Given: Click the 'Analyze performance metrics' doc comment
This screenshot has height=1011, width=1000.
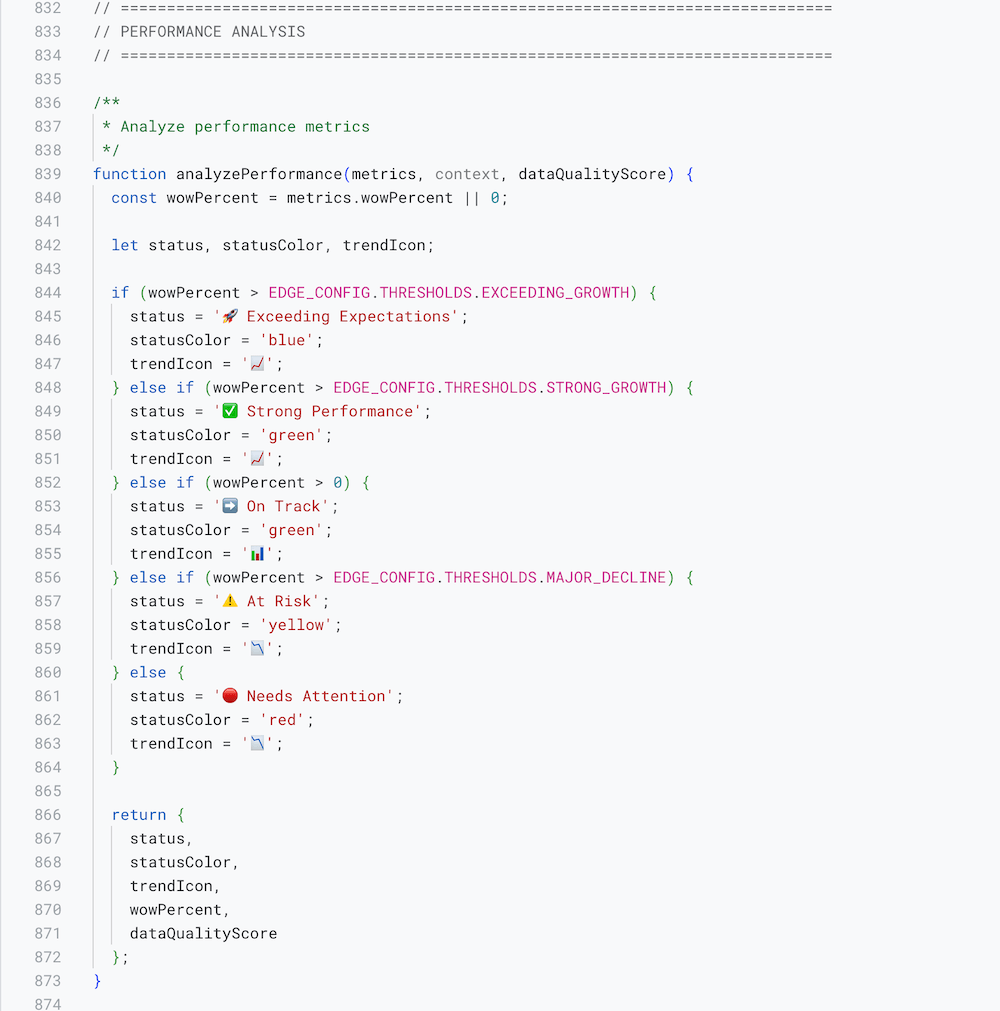Looking at the screenshot, I should [x=245, y=126].
